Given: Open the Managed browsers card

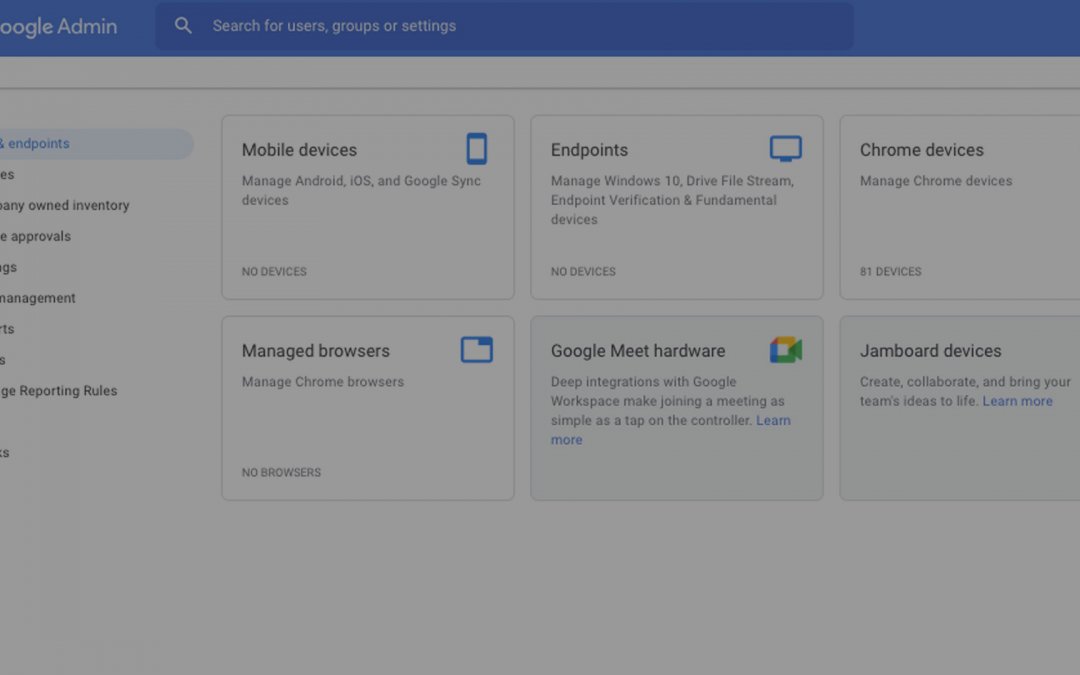Looking at the screenshot, I should pos(368,408).
